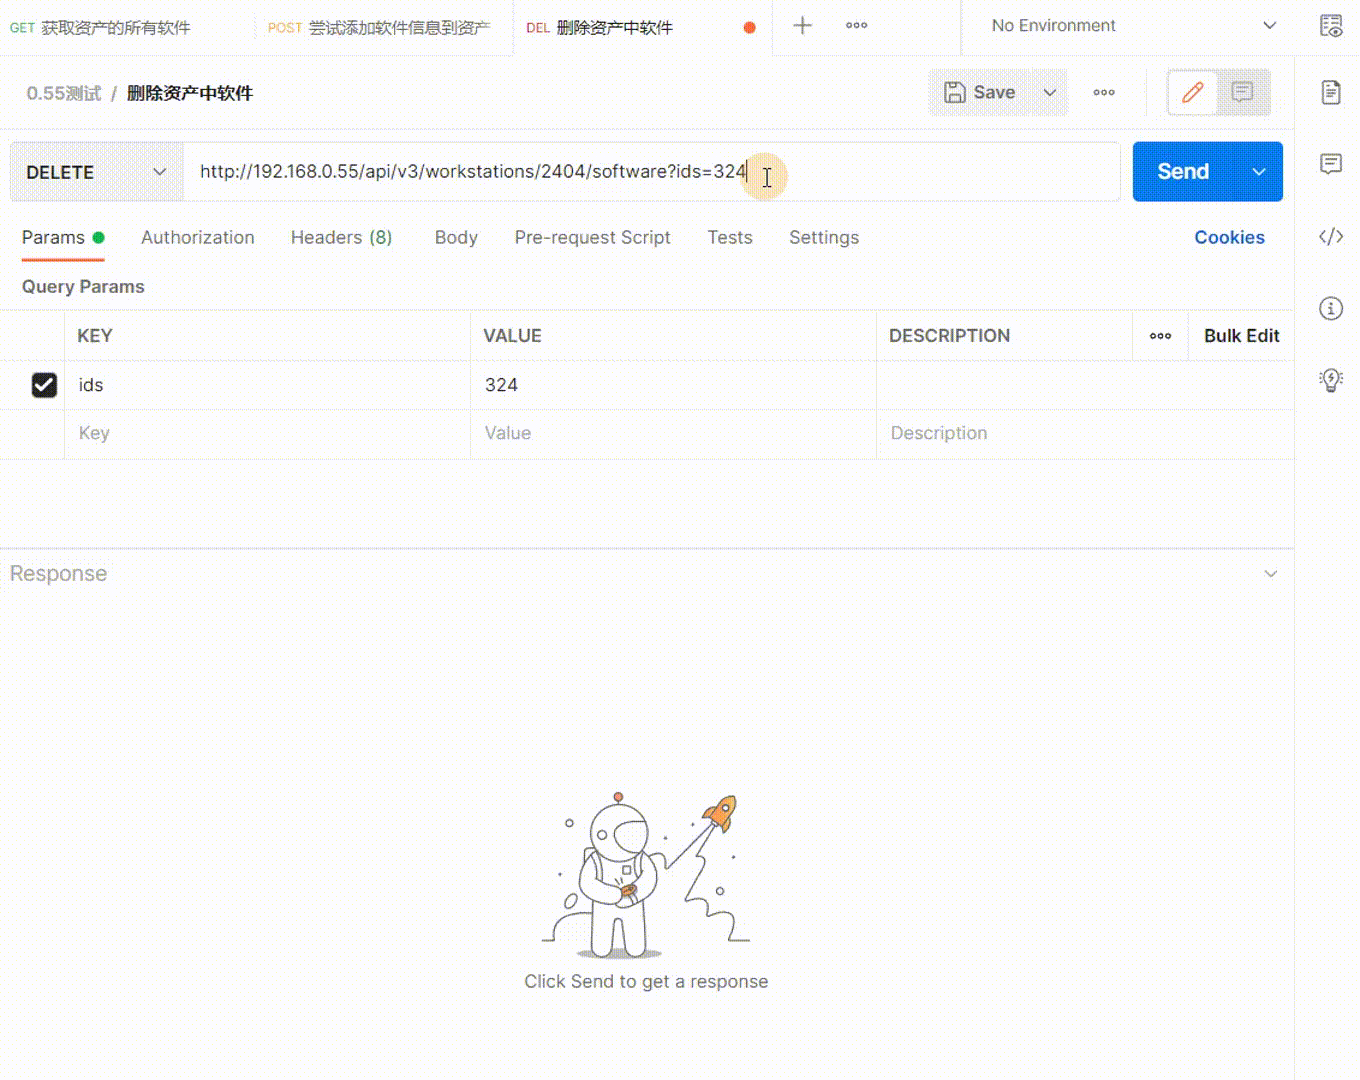
Task: Click Bulk Edit
Action: [x=1241, y=336]
